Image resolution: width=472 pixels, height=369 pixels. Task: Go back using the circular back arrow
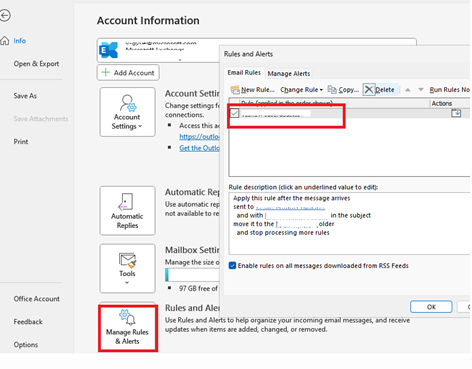tap(5, 15)
